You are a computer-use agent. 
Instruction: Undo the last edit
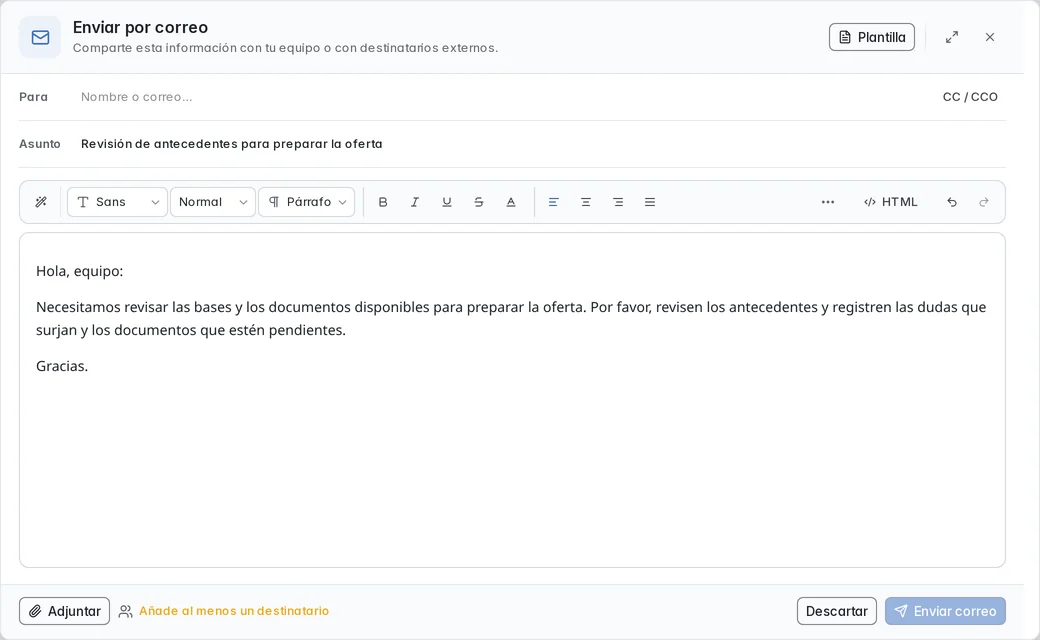952,202
